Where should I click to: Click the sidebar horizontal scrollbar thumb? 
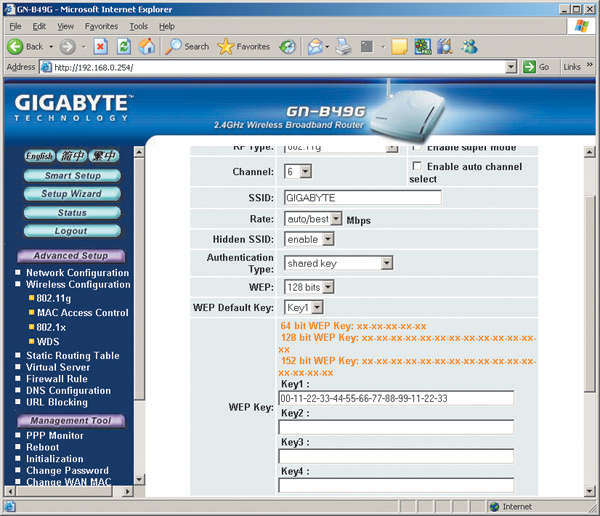pyautogui.click(x=64, y=491)
